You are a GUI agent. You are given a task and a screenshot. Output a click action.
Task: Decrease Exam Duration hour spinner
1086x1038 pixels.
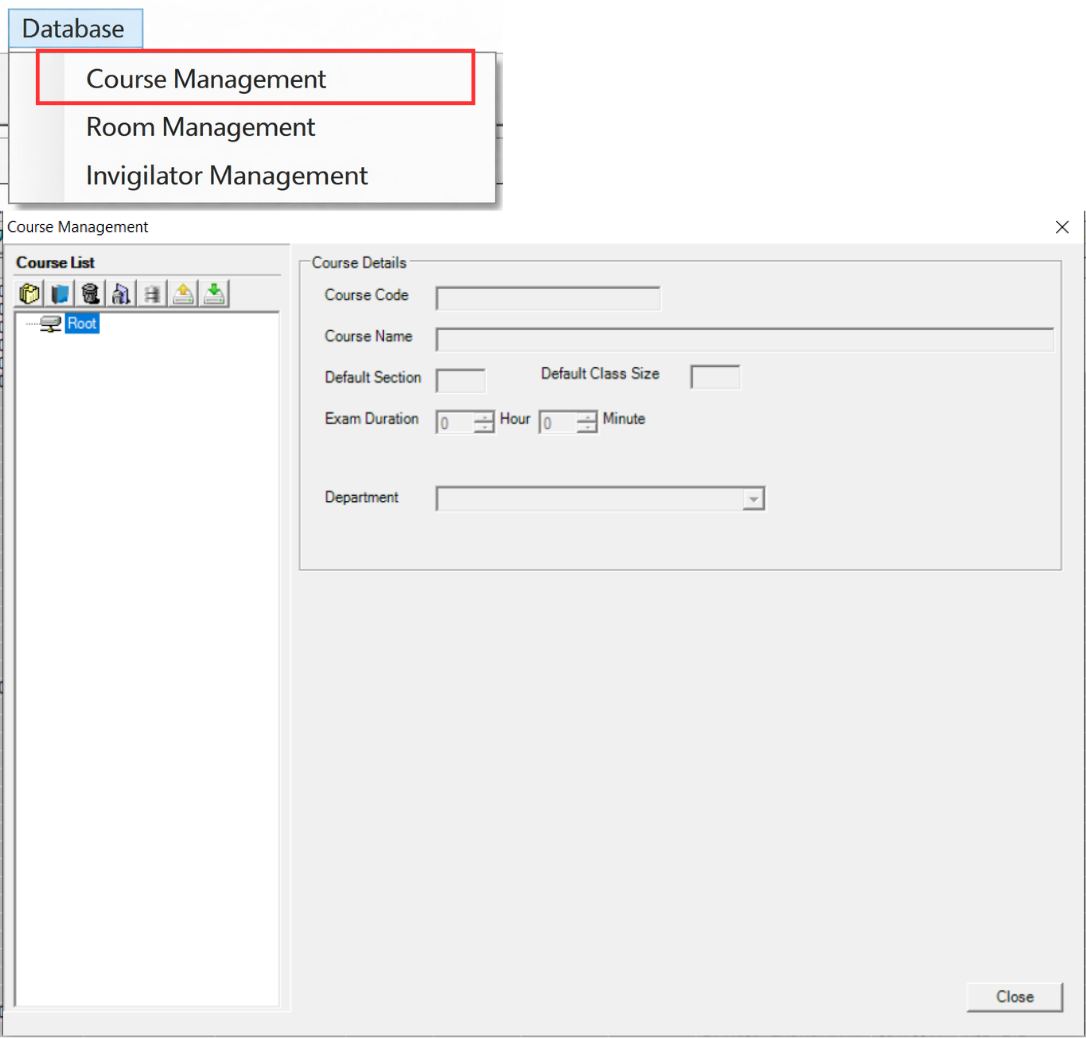(484, 427)
